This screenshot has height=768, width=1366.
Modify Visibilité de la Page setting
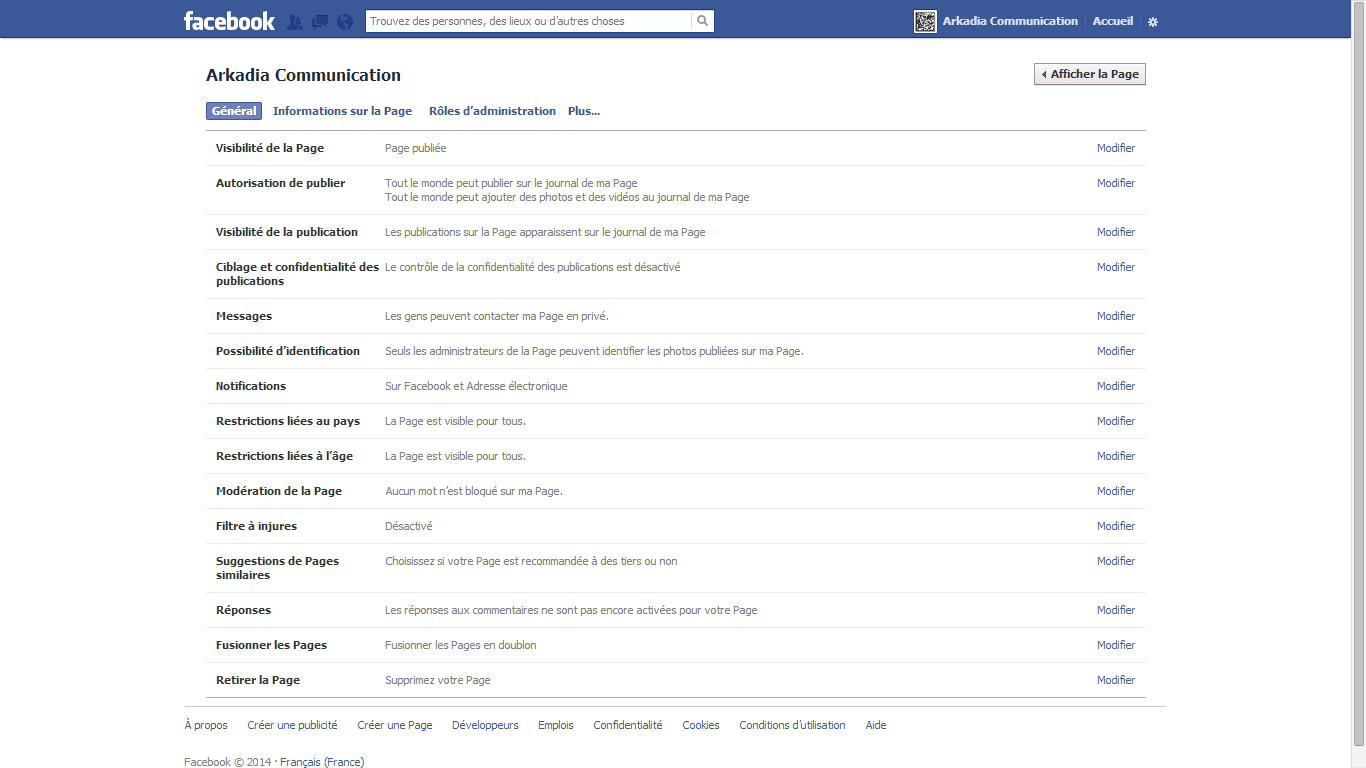click(x=1116, y=148)
